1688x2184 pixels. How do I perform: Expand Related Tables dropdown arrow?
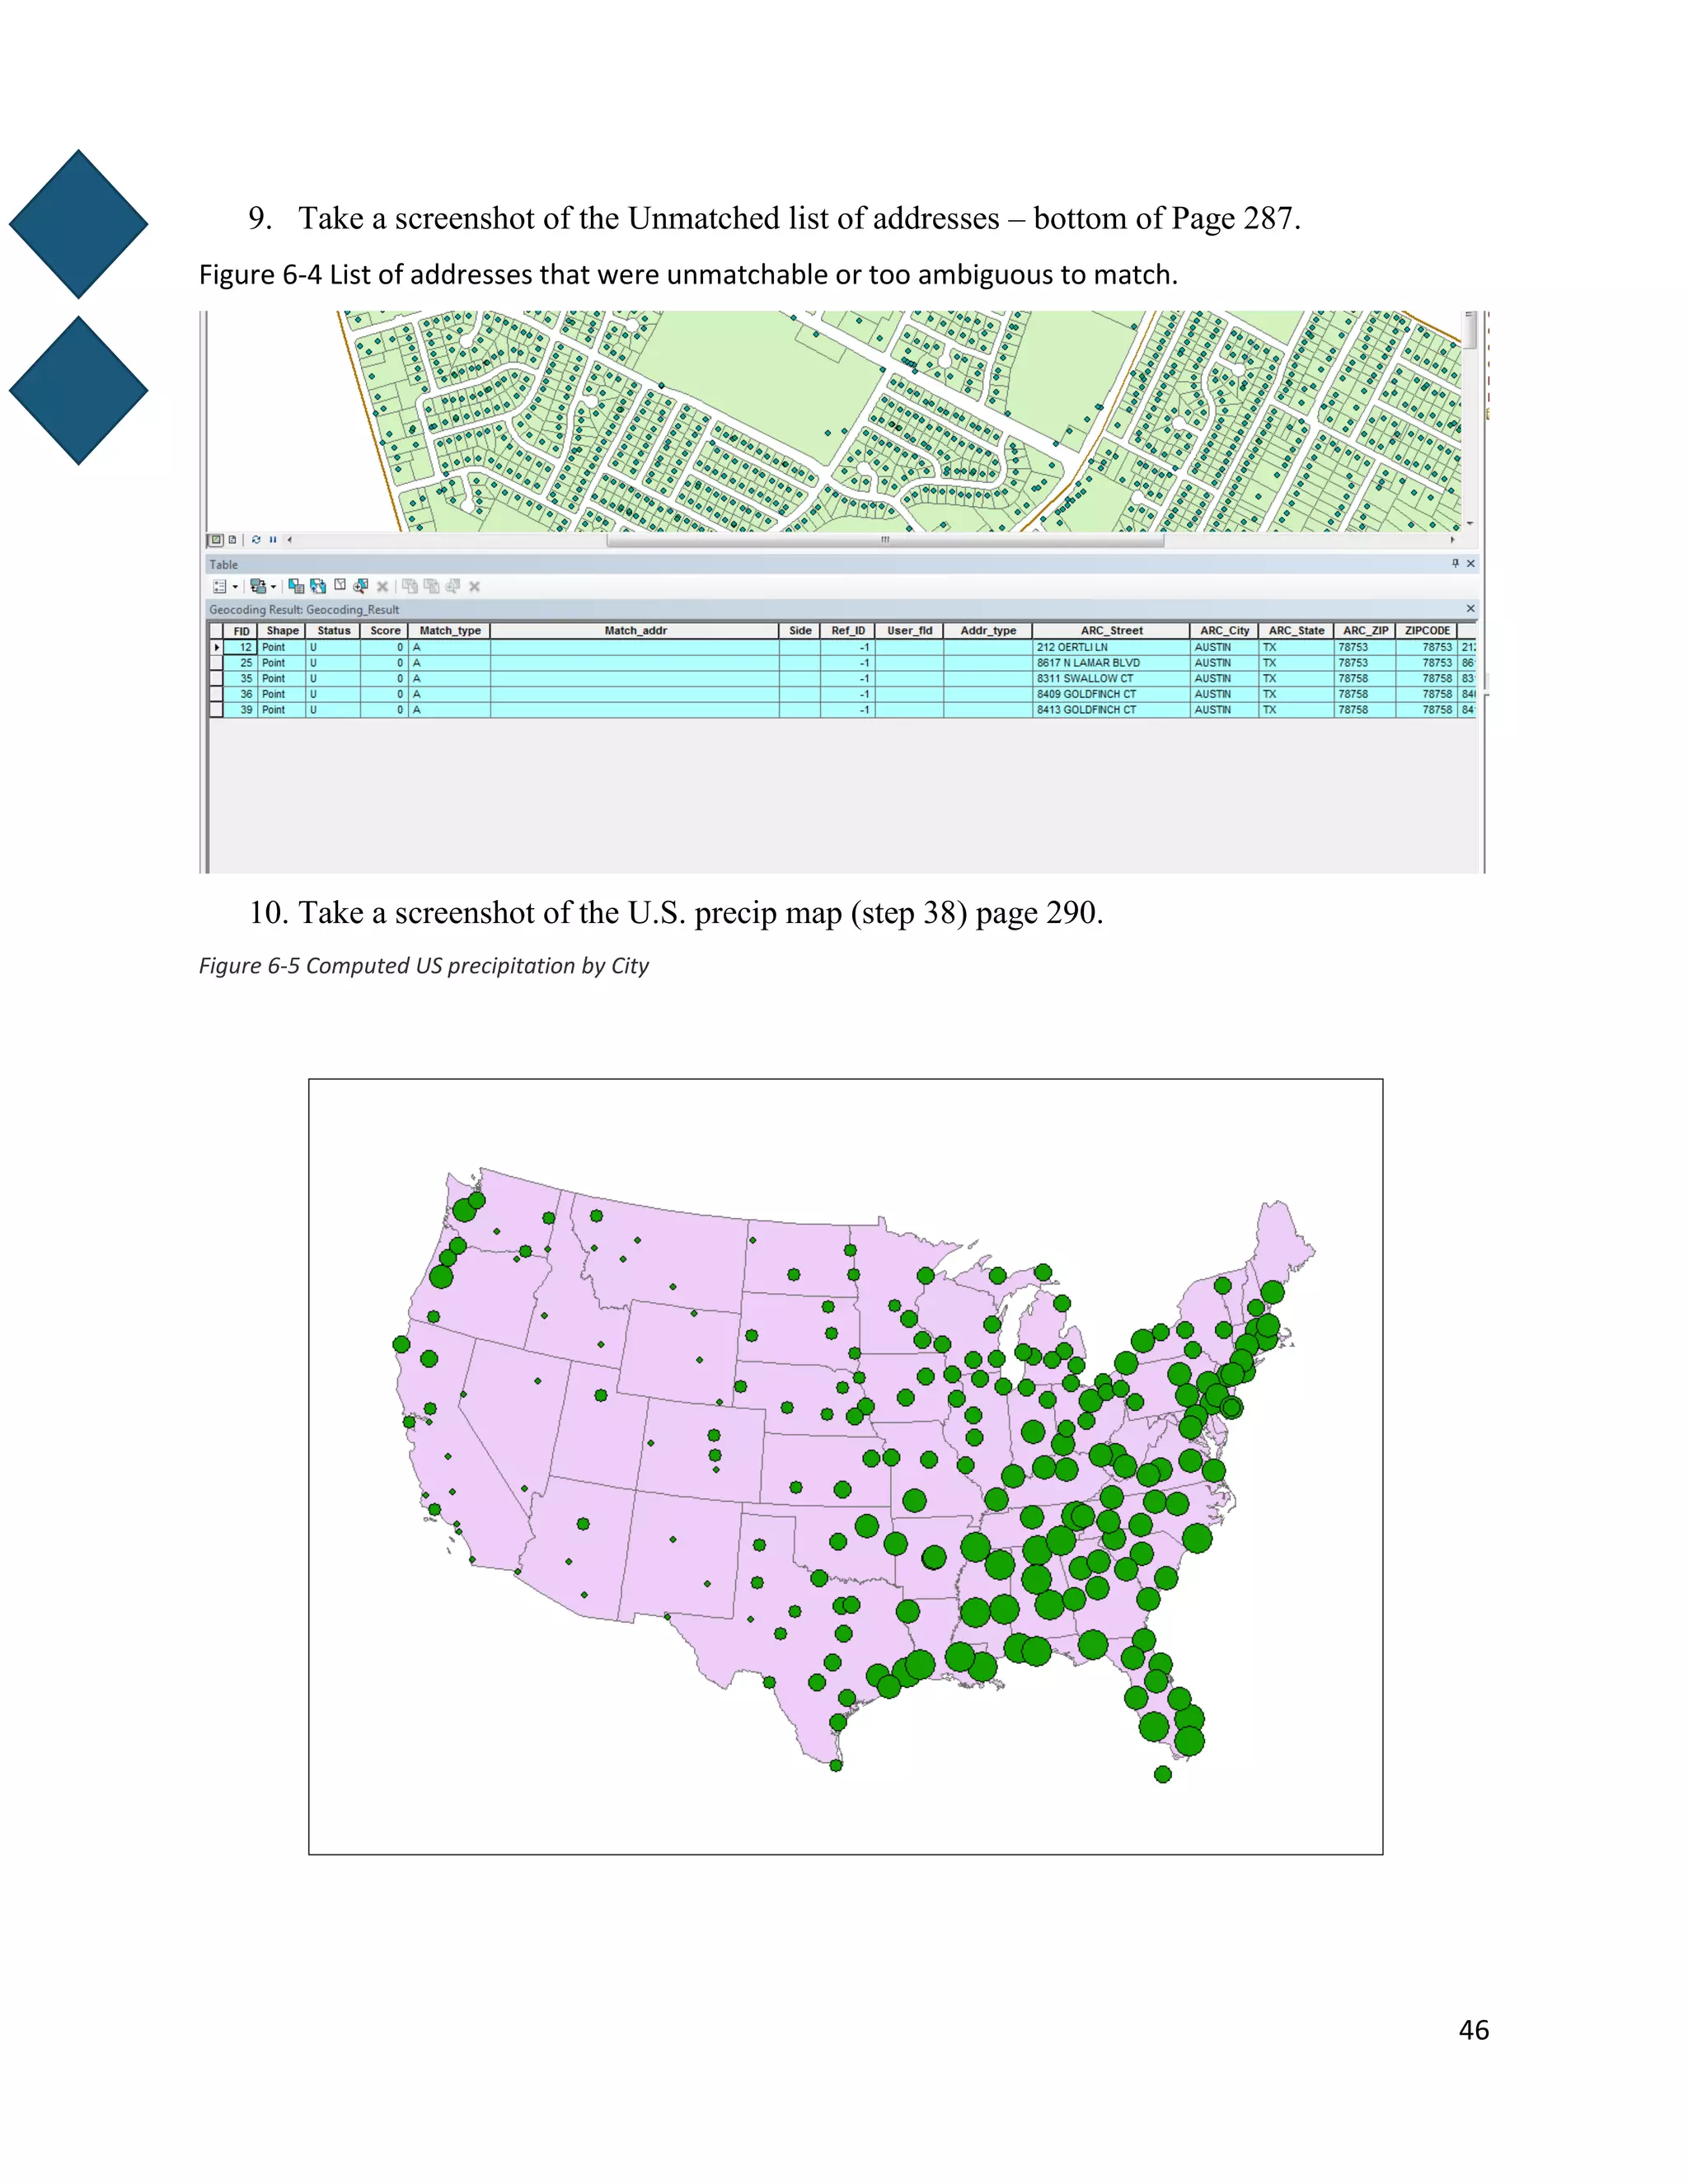click(x=273, y=587)
